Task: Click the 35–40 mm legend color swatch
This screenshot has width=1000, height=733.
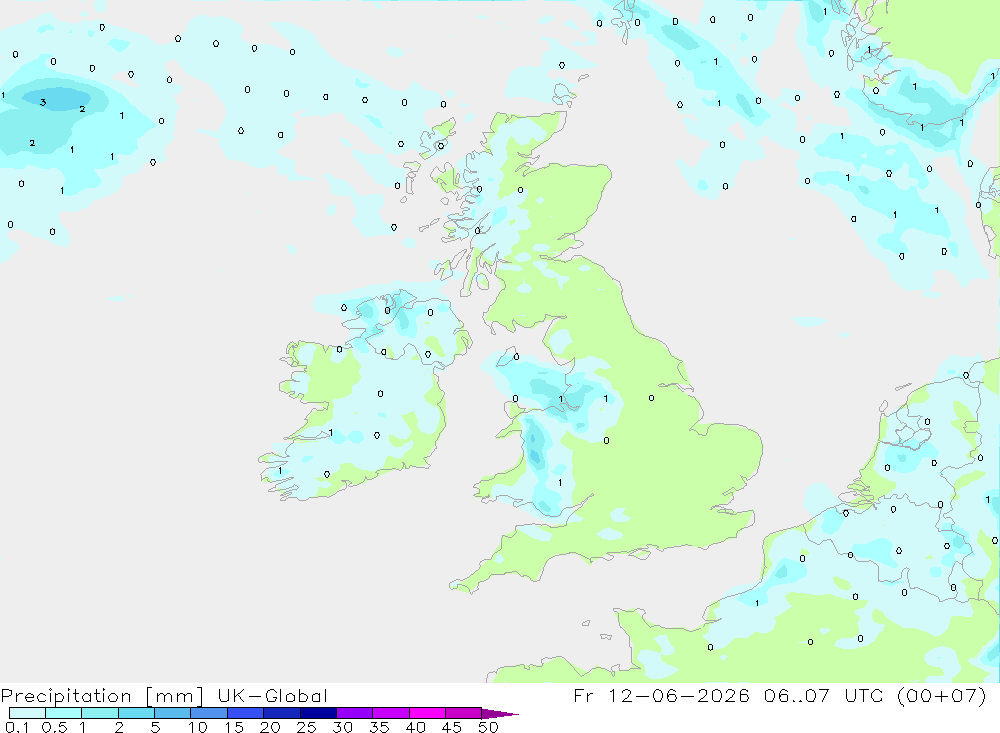Action: tap(391, 713)
